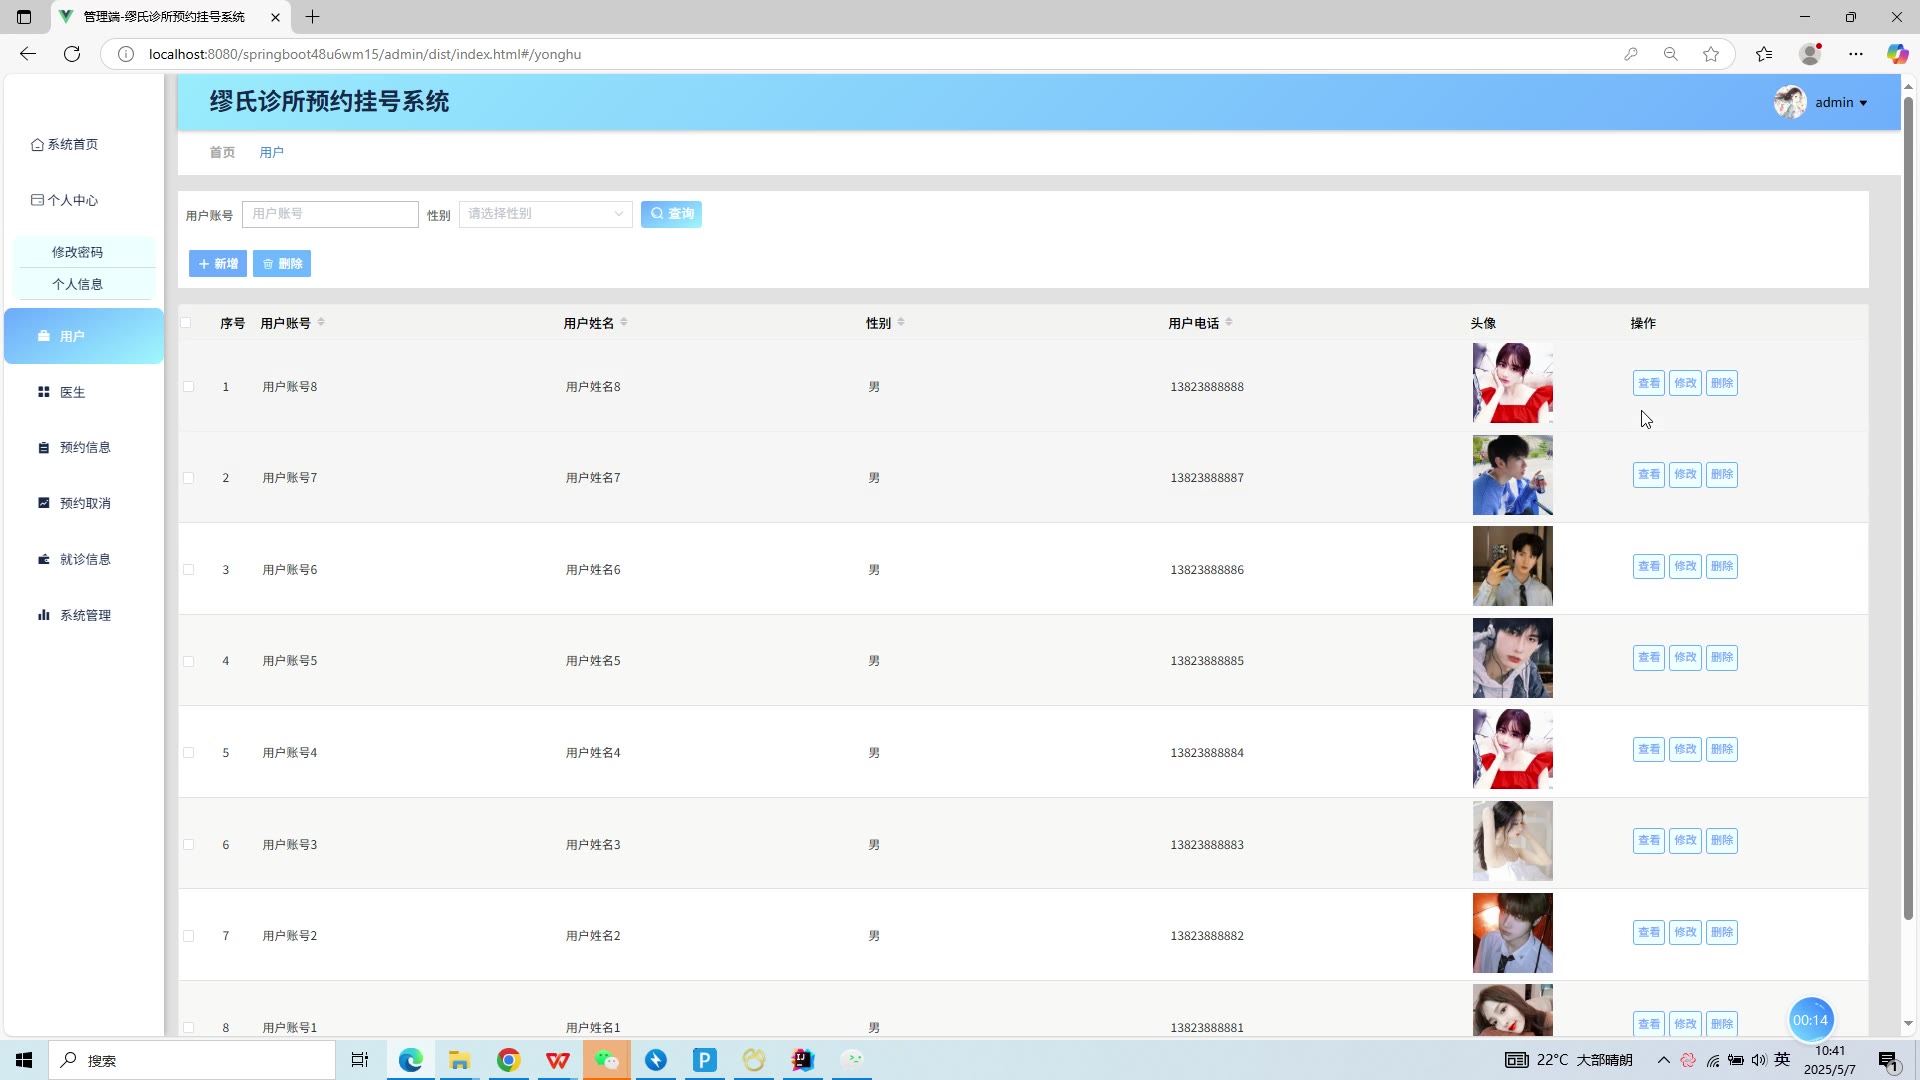The image size is (1920, 1080).
Task: Click 修改 button for 用户账号7 row
Action: [x=1685, y=475]
